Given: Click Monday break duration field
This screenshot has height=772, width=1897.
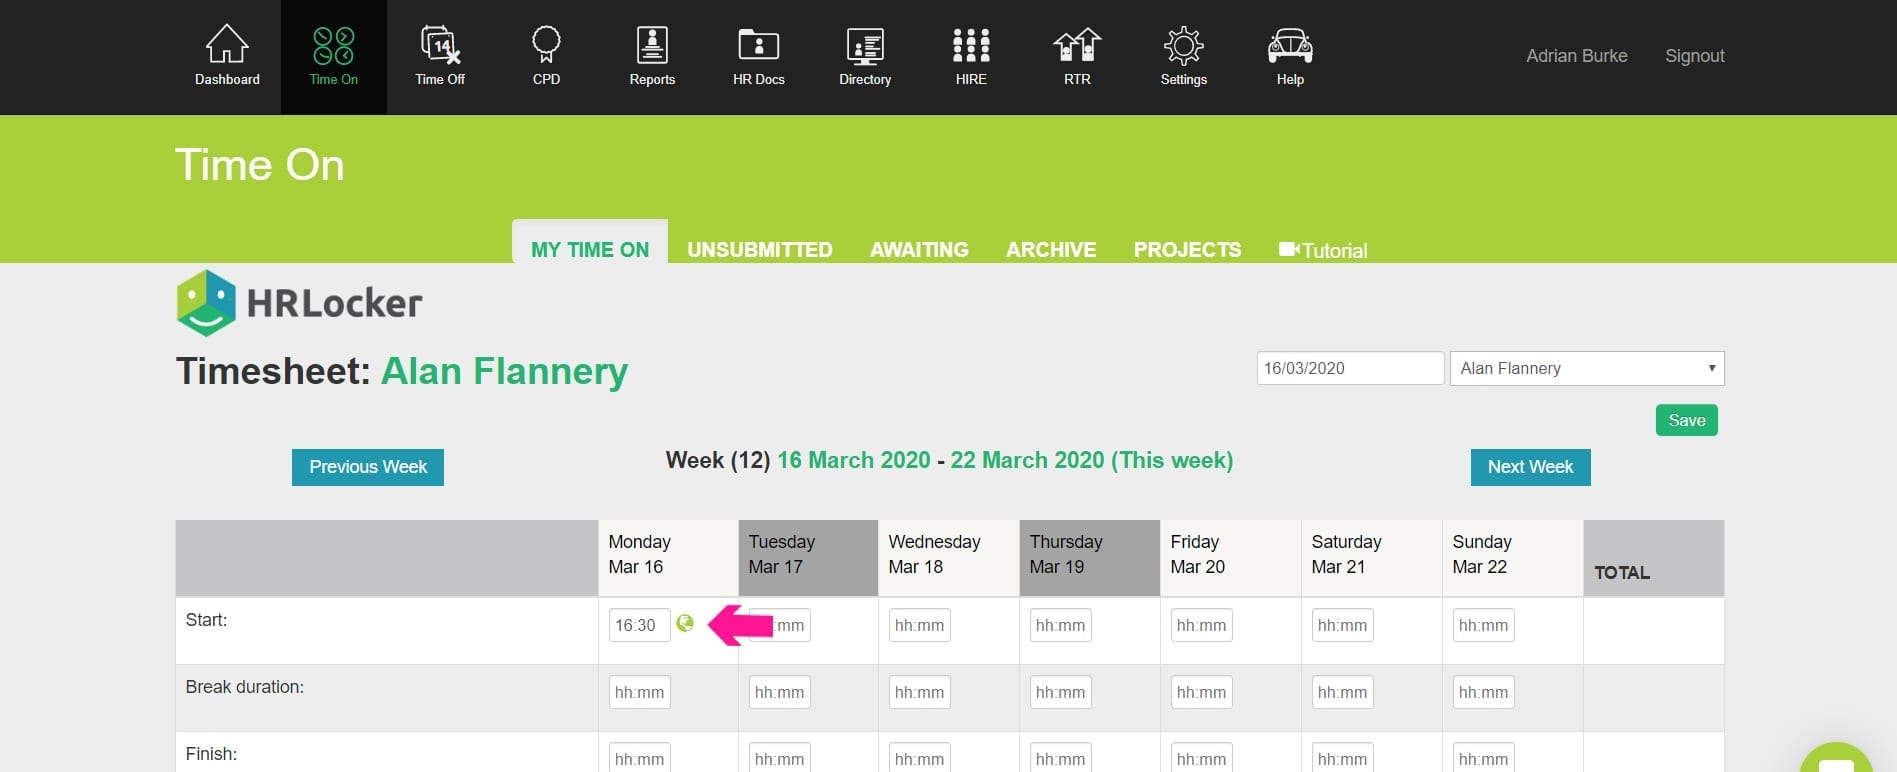Looking at the screenshot, I should [639, 692].
